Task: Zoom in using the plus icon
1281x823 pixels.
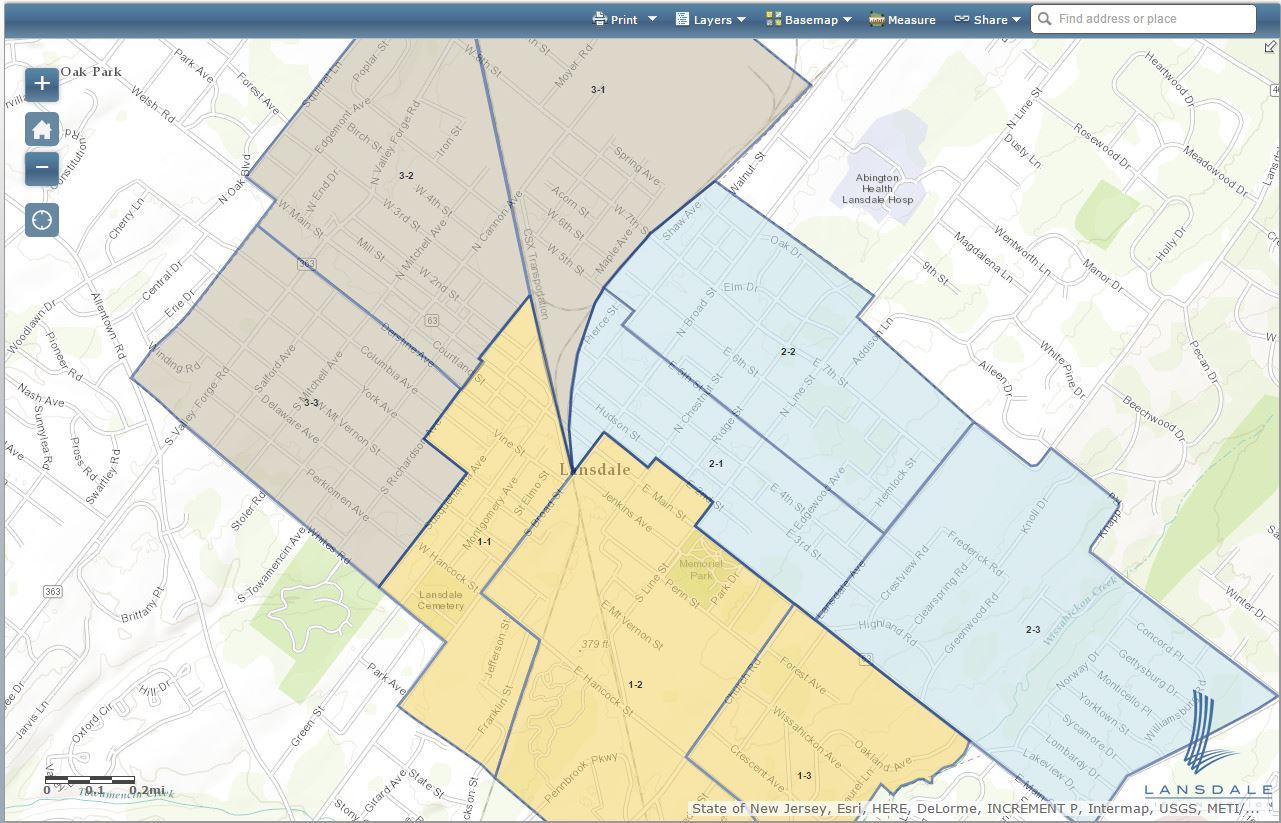Action: pos(41,84)
